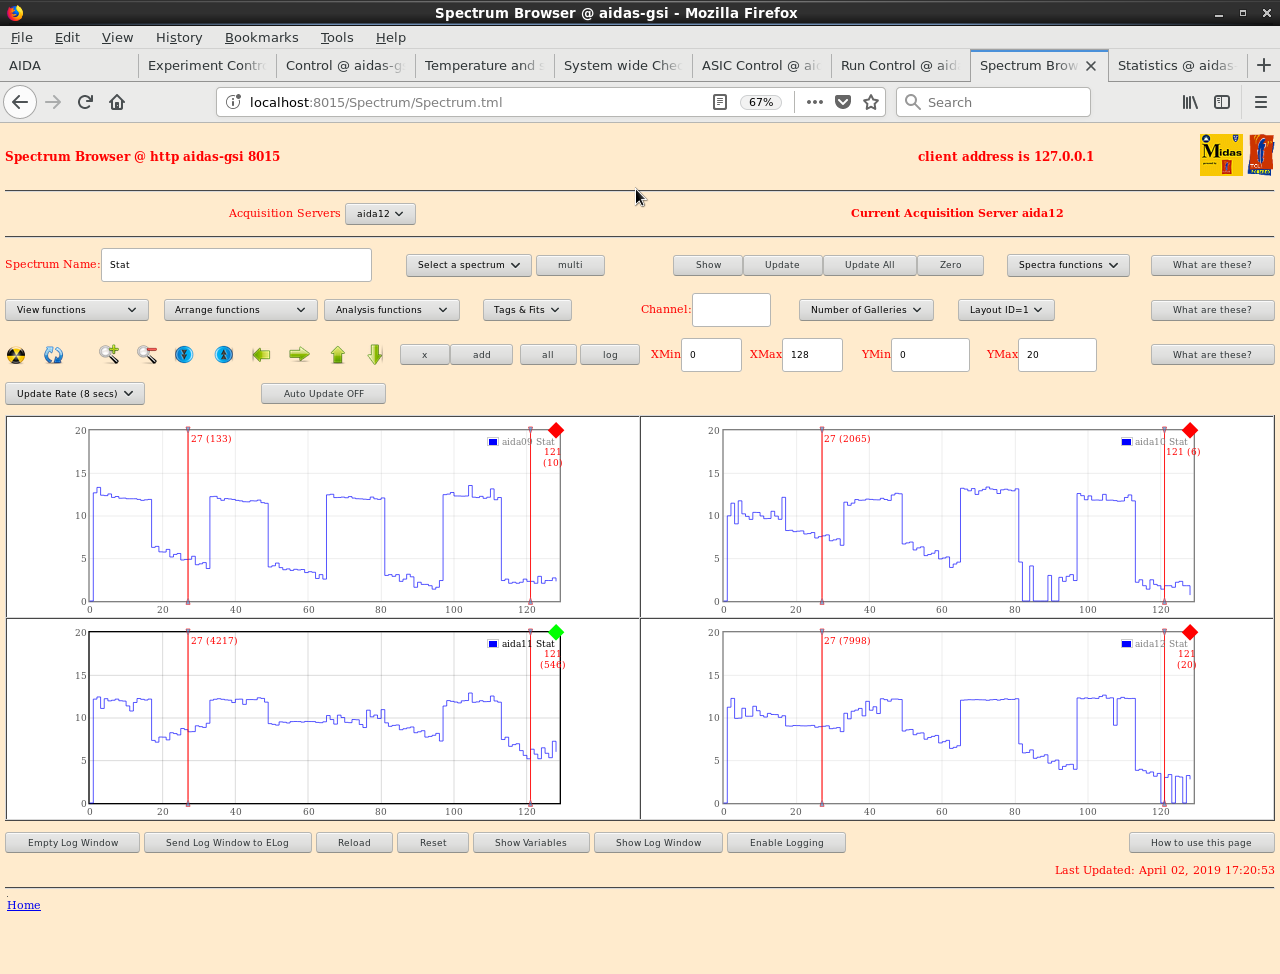Image resolution: width=1280 pixels, height=974 pixels.
Task: Open the Layout ID=1 dropdown
Action: [1006, 310]
